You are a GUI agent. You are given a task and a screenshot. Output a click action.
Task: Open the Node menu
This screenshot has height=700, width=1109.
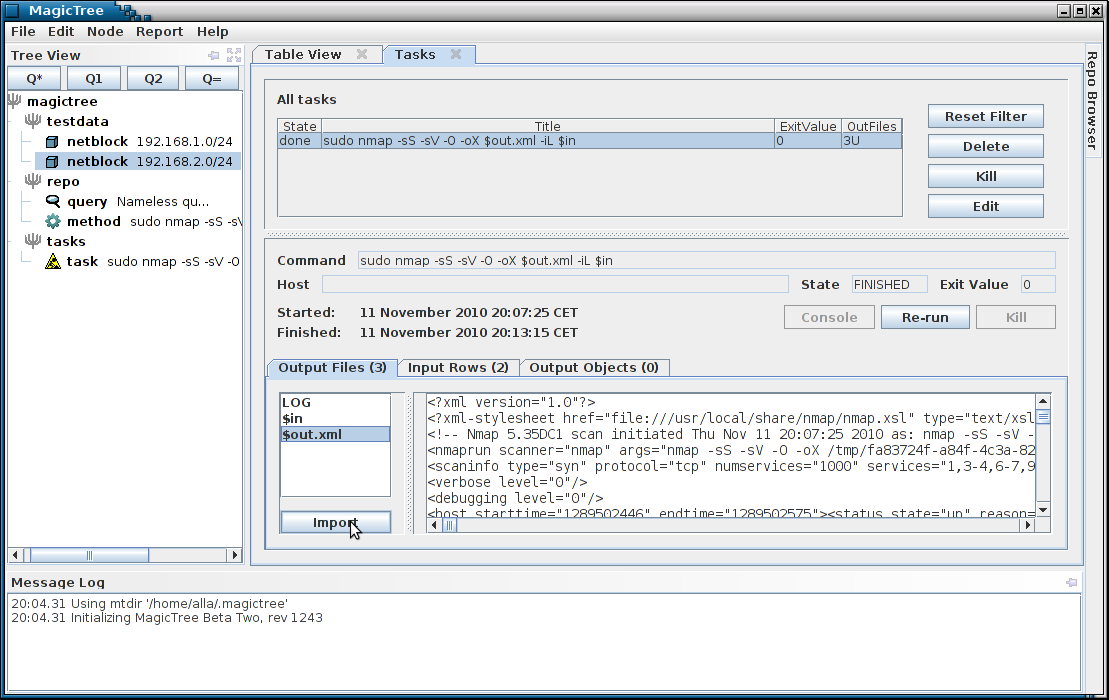tap(105, 31)
